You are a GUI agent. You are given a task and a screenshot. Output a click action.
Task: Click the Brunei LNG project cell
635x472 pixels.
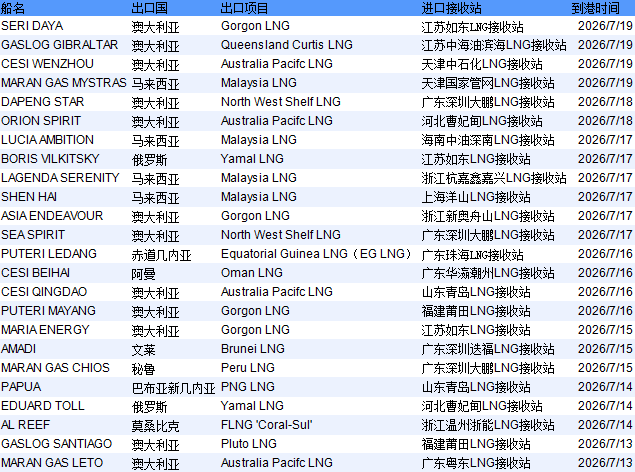253,349
